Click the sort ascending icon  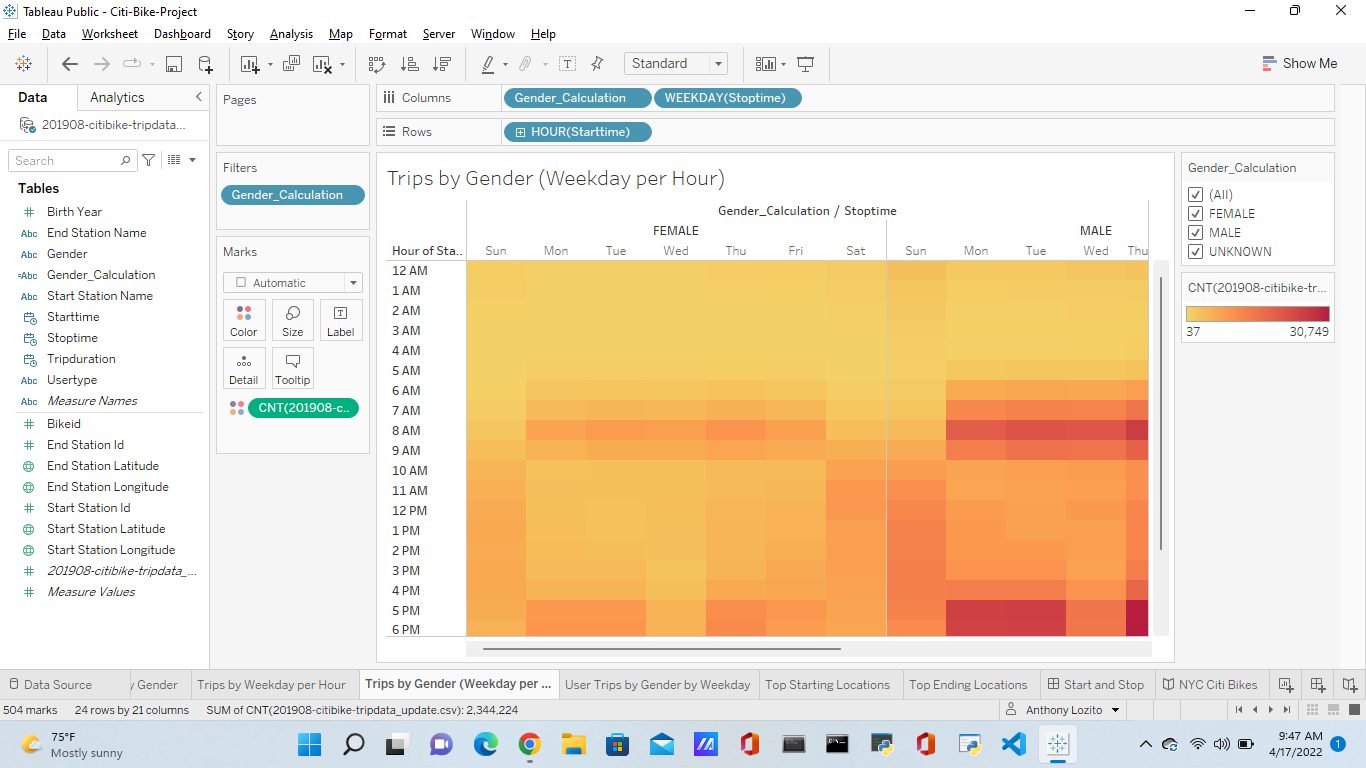[409, 64]
